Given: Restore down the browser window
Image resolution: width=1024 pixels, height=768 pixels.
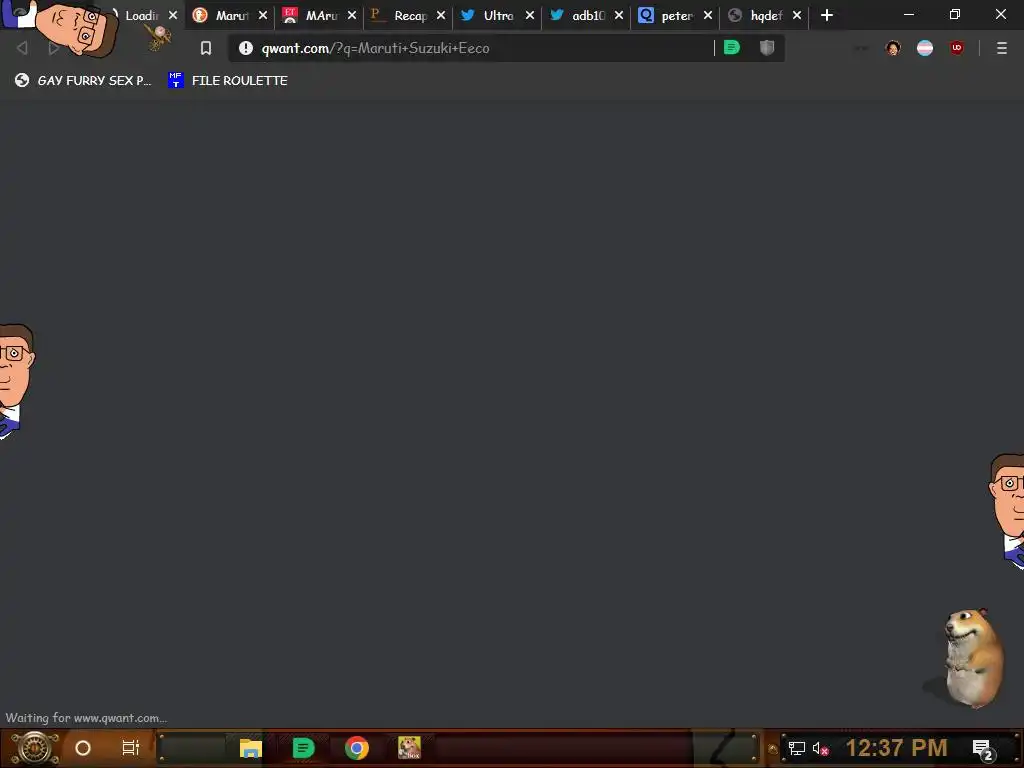Looking at the screenshot, I should pos(955,14).
